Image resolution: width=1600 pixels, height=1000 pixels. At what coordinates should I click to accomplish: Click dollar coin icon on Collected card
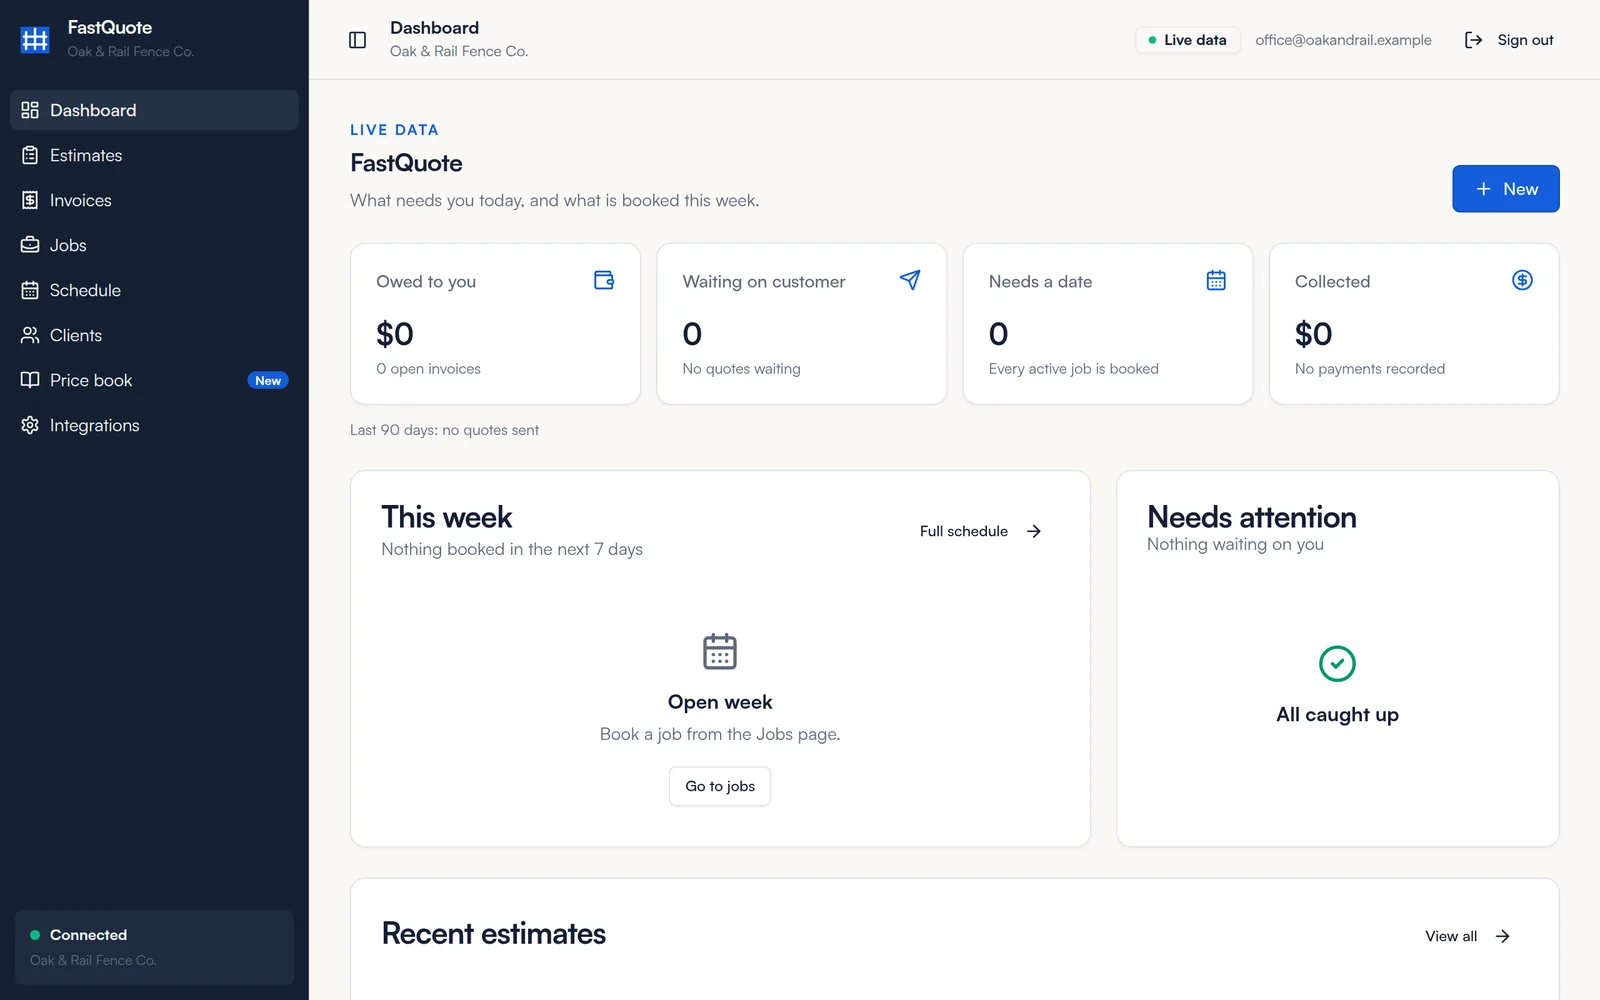point(1522,280)
